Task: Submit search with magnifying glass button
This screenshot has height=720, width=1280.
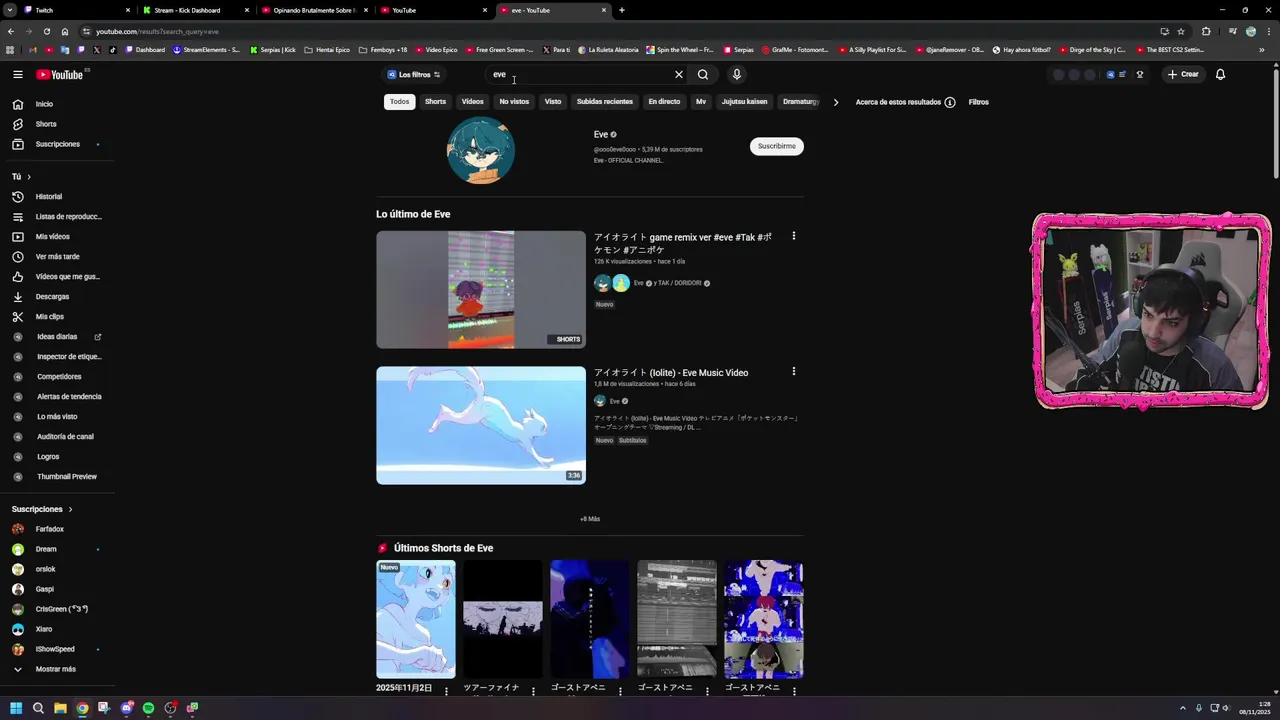Action: click(x=703, y=74)
